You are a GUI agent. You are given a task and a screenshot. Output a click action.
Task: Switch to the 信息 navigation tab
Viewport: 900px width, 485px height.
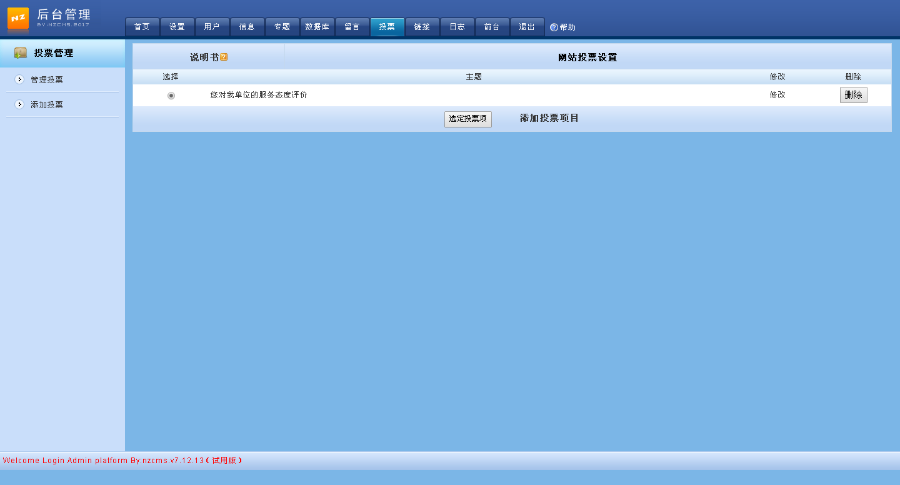pos(247,27)
